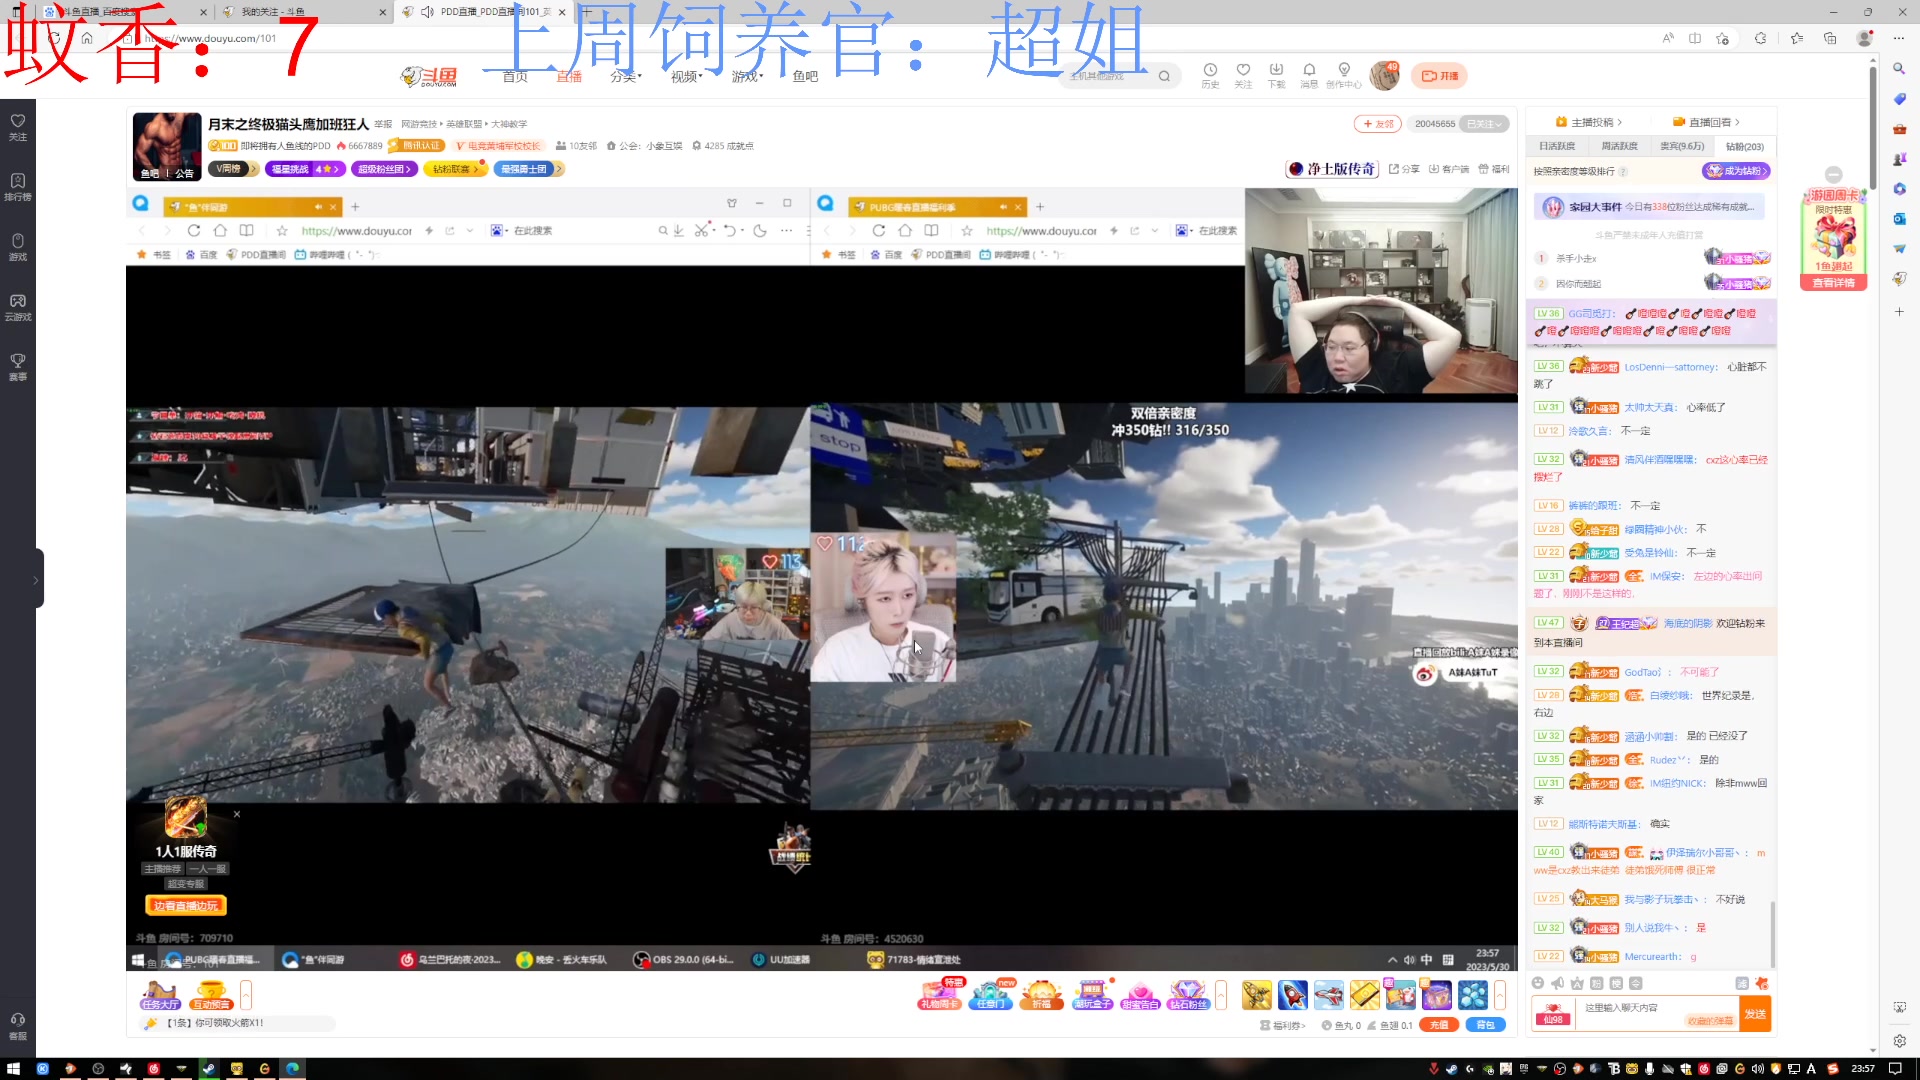Expand 已关注 follow dropdown
Viewport: 1920px width, 1080px height.
pyautogui.click(x=1485, y=124)
